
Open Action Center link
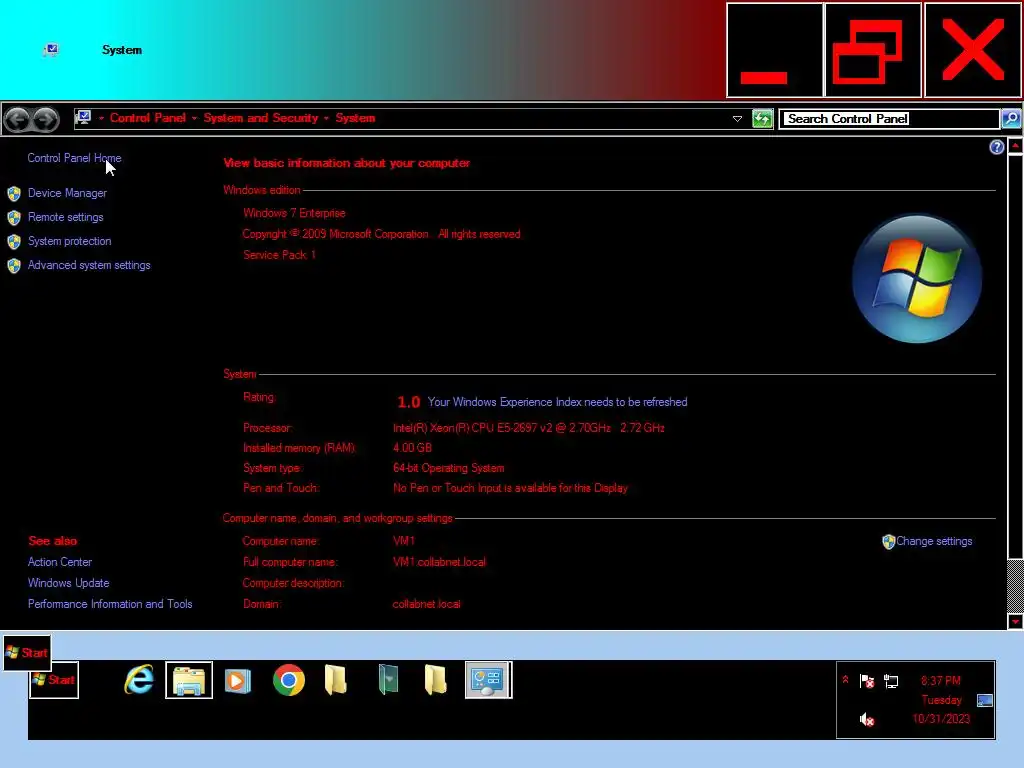point(59,562)
